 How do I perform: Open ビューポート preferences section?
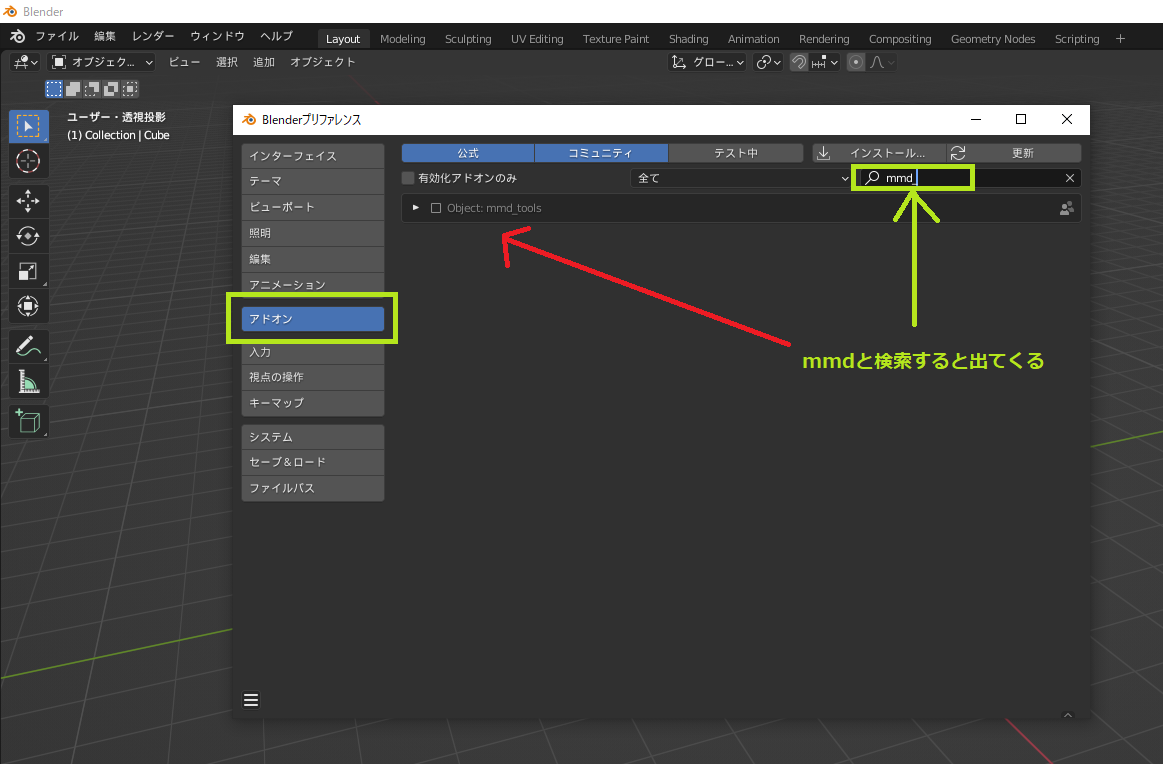312,207
